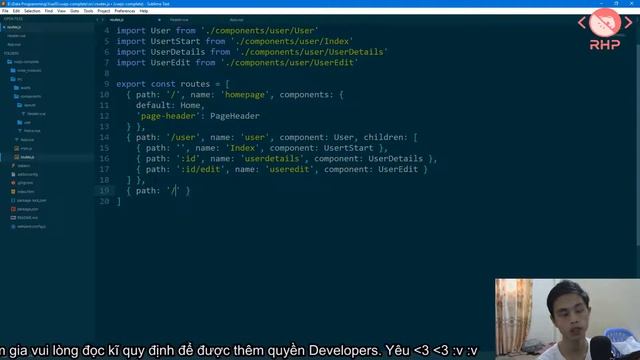This screenshot has height=360, width=640.
Task: Click the 'userdetails' string on line 16
Action: 272,158
